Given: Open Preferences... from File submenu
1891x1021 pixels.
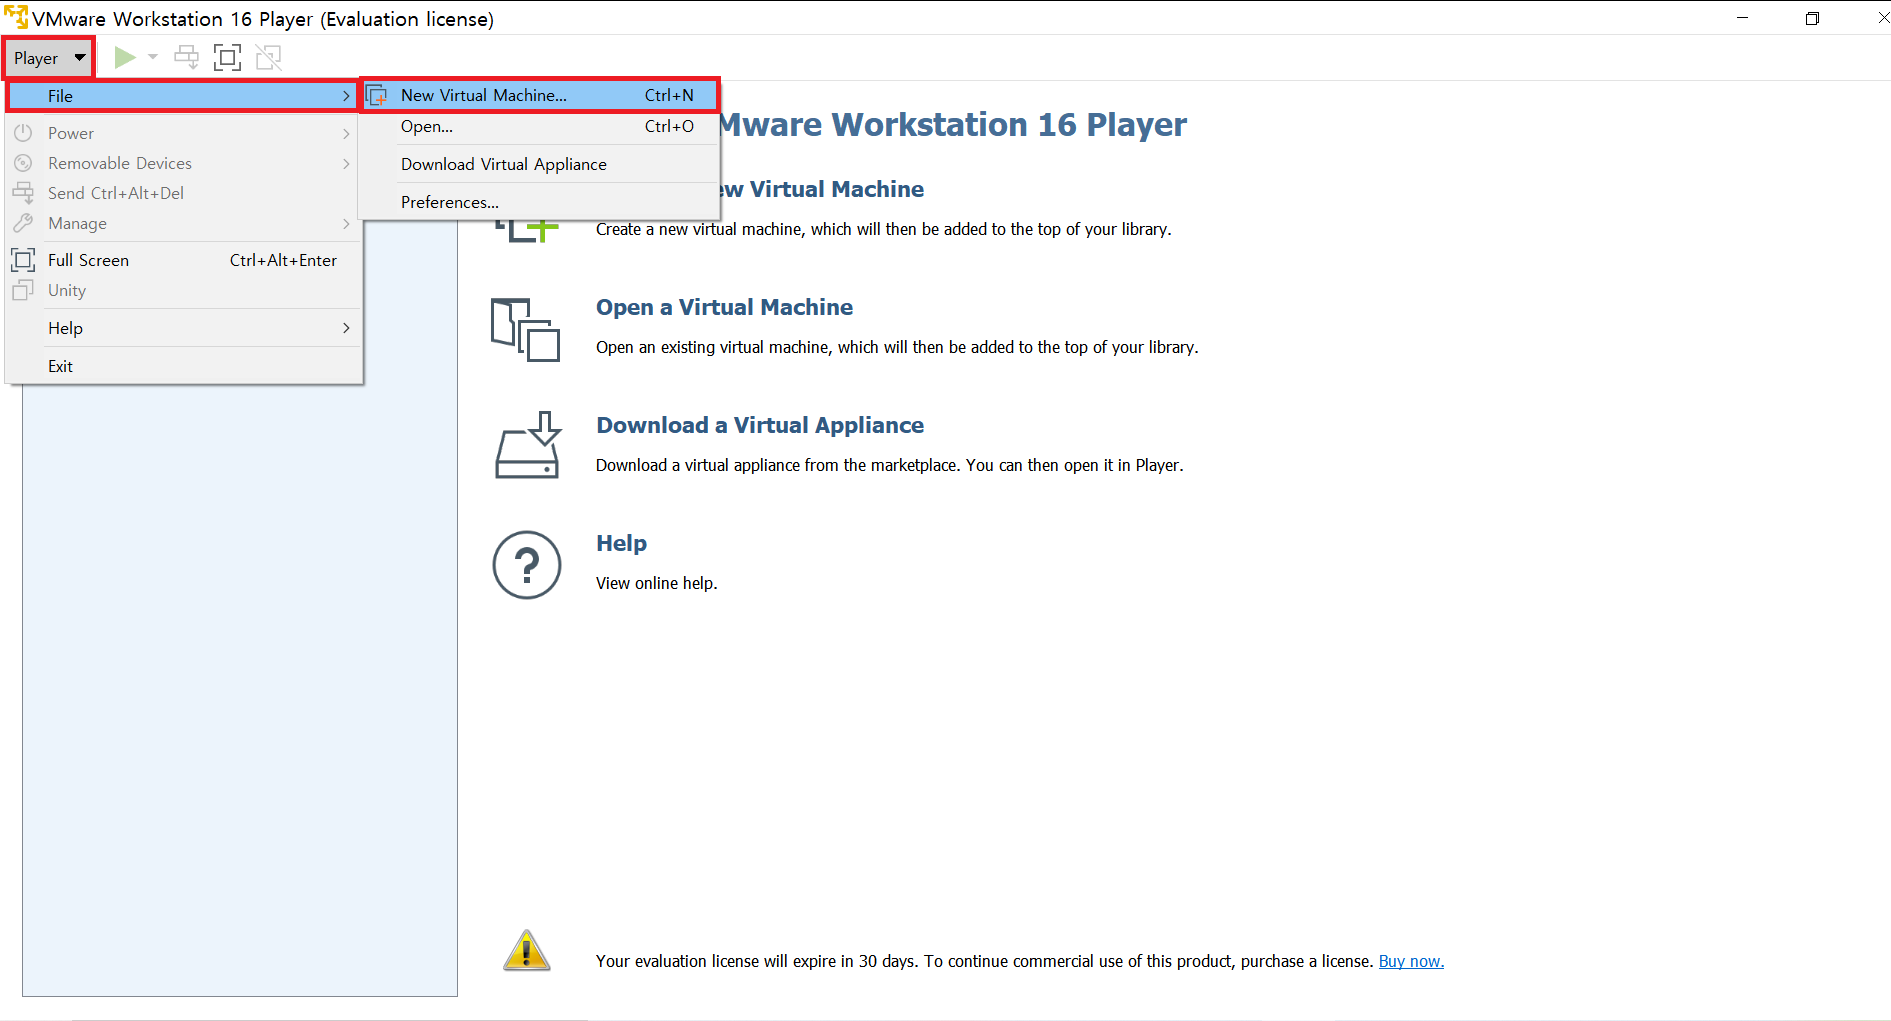Looking at the screenshot, I should [540, 202].
